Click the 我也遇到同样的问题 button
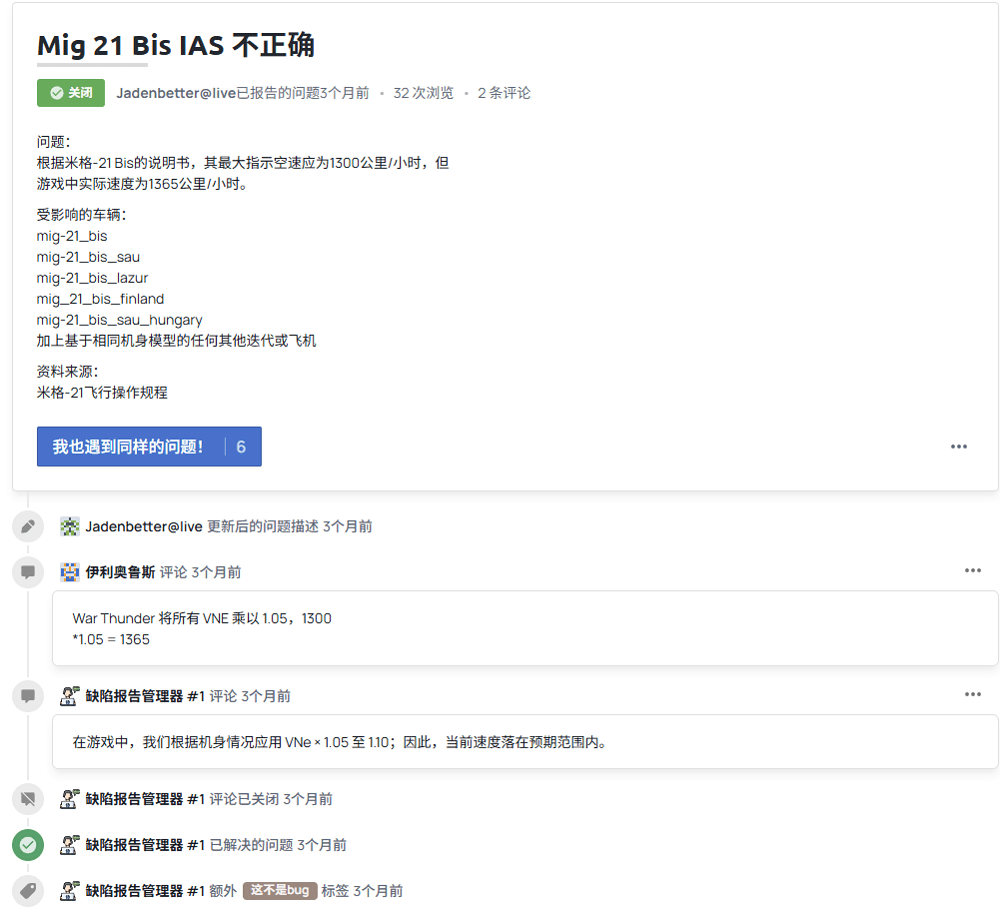1000x912 pixels. 130,447
